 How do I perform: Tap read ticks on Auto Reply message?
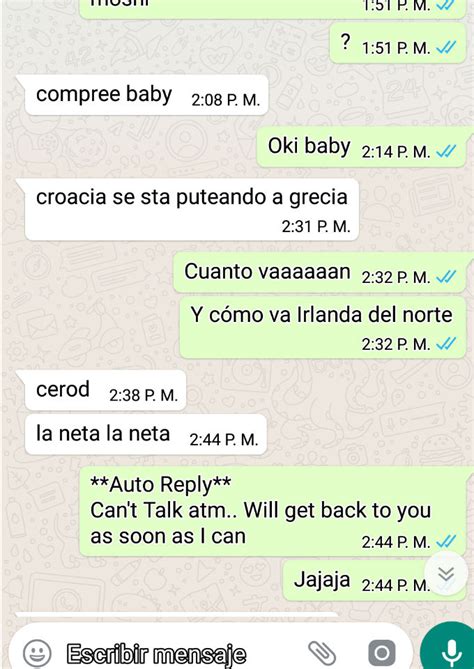tap(446, 542)
